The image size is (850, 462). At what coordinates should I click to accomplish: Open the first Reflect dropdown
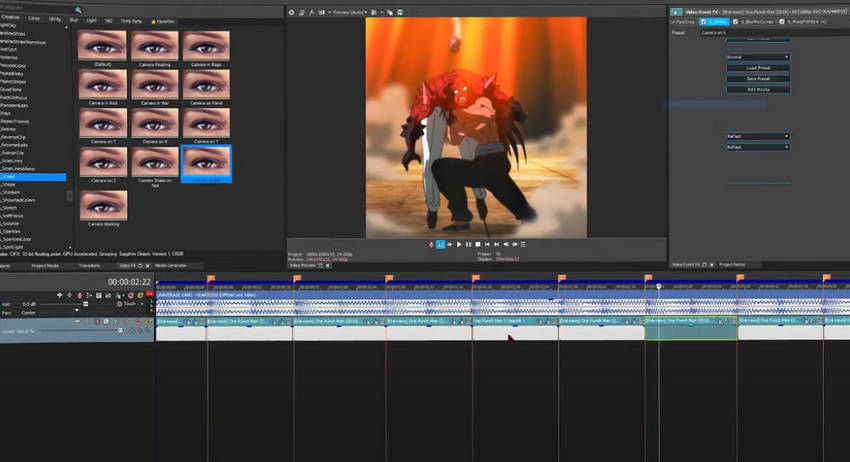758,136
